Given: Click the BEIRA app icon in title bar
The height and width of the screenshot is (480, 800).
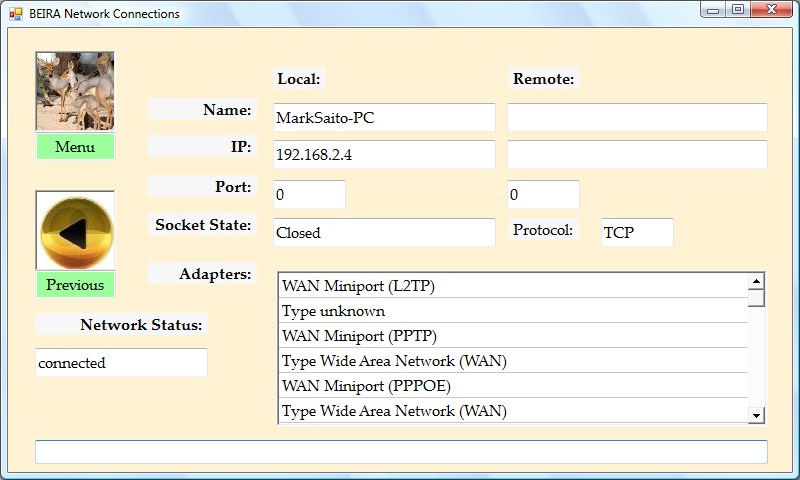Looking at the screenshot, I should click(16, 14).
